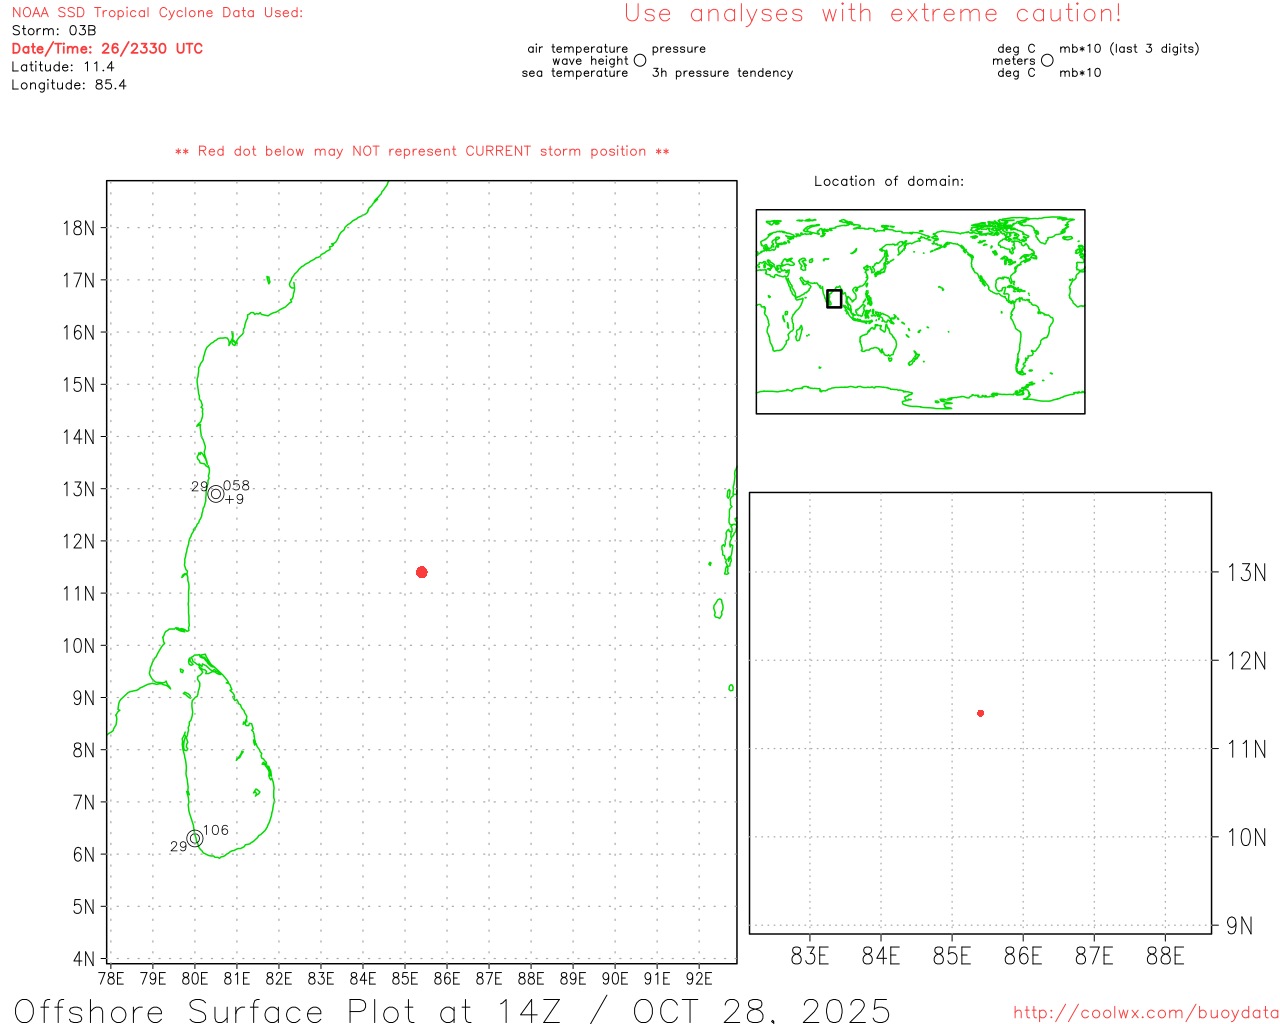Click the pressure value 058 near 13N station
This screenshot has height=1024, width=1280.
pyautogui.click(x=237, y=486)
